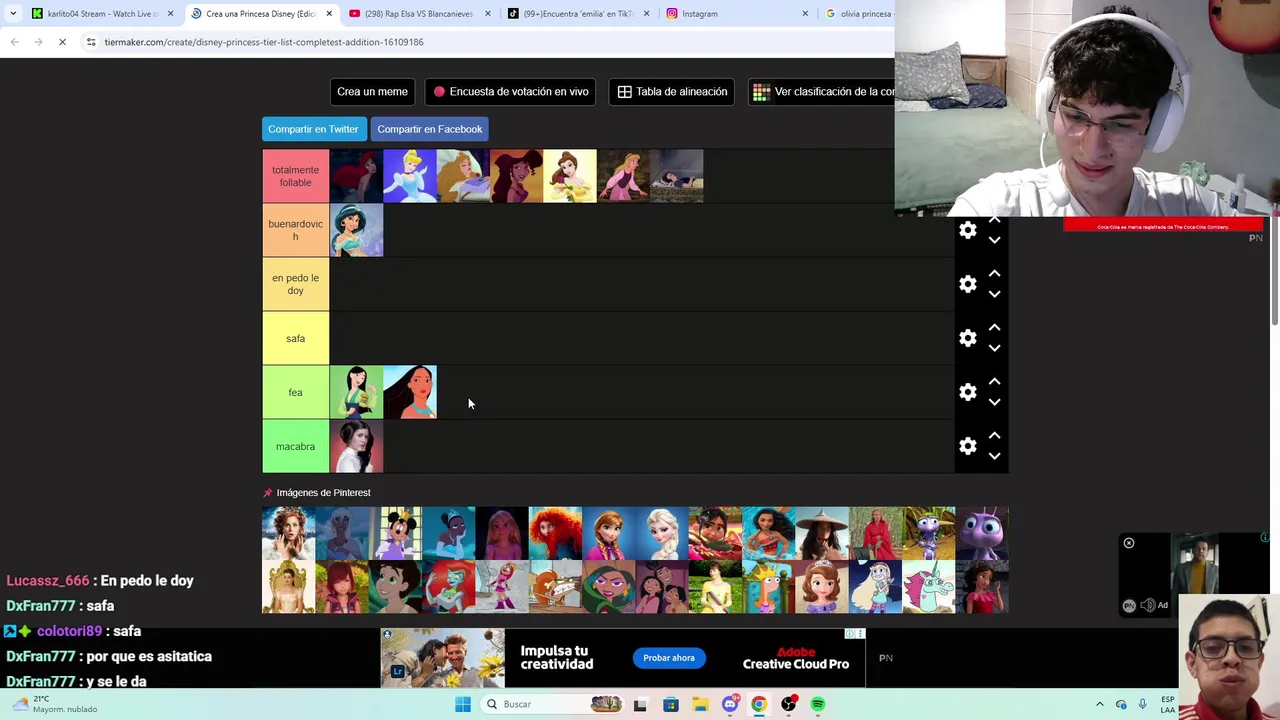This screenshot has height=720, width=1280.
Task: Close the Crea una Princesa Disney tab
Action: coord(329,14)
